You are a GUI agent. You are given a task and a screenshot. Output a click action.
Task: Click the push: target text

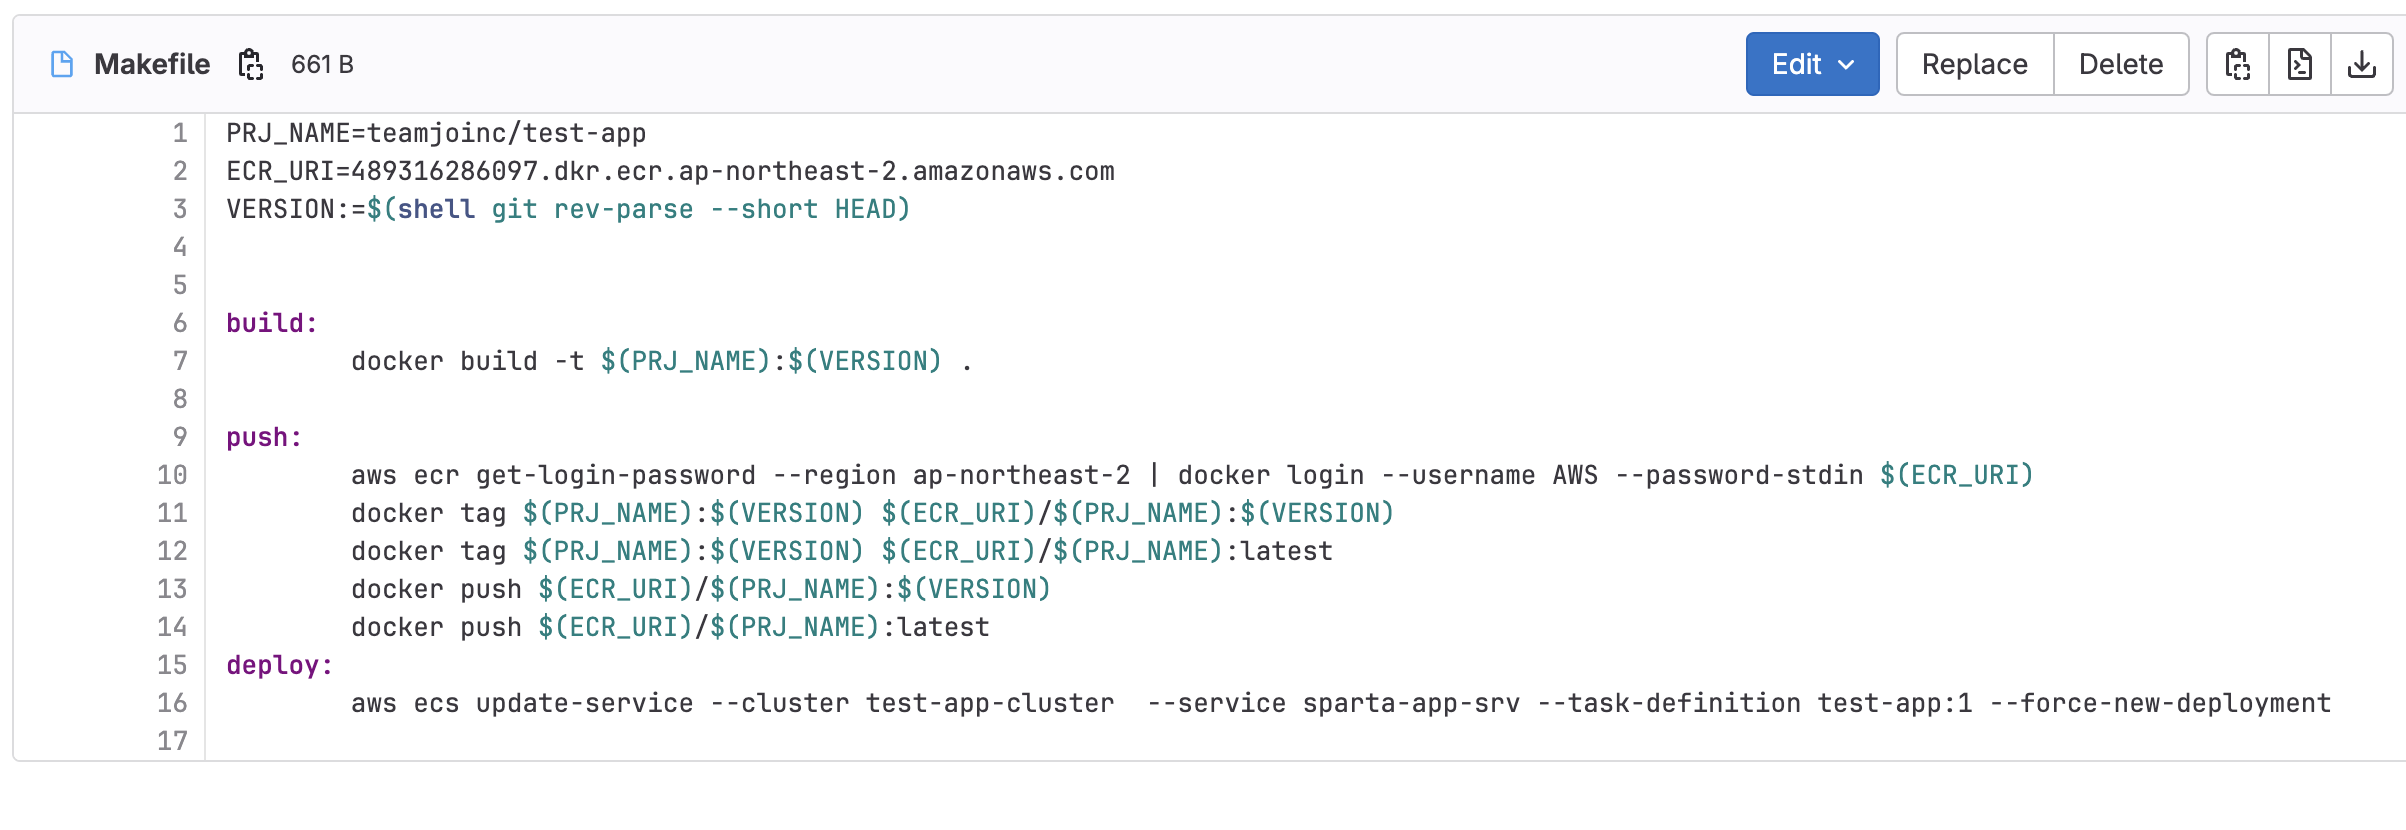[x=264, y=437]
